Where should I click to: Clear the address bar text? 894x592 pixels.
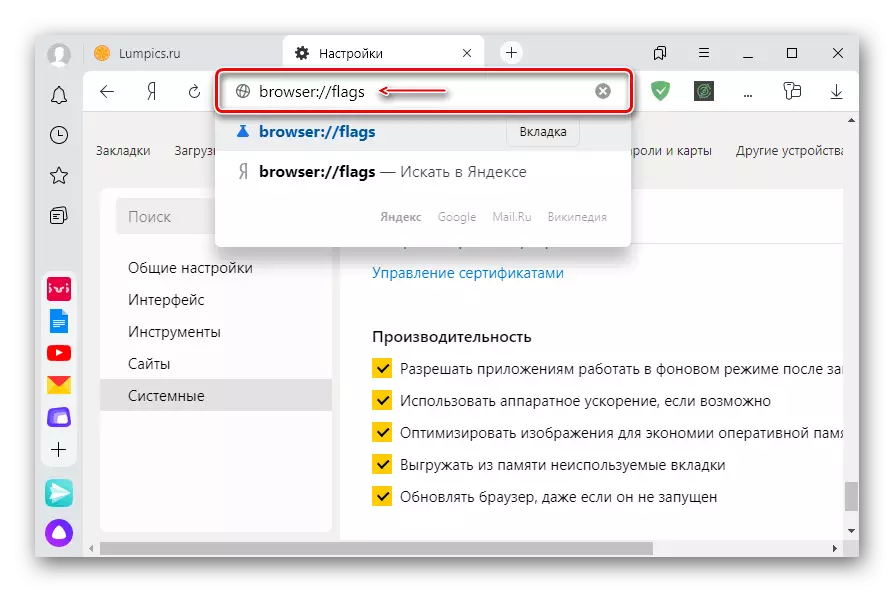[603, 91]
